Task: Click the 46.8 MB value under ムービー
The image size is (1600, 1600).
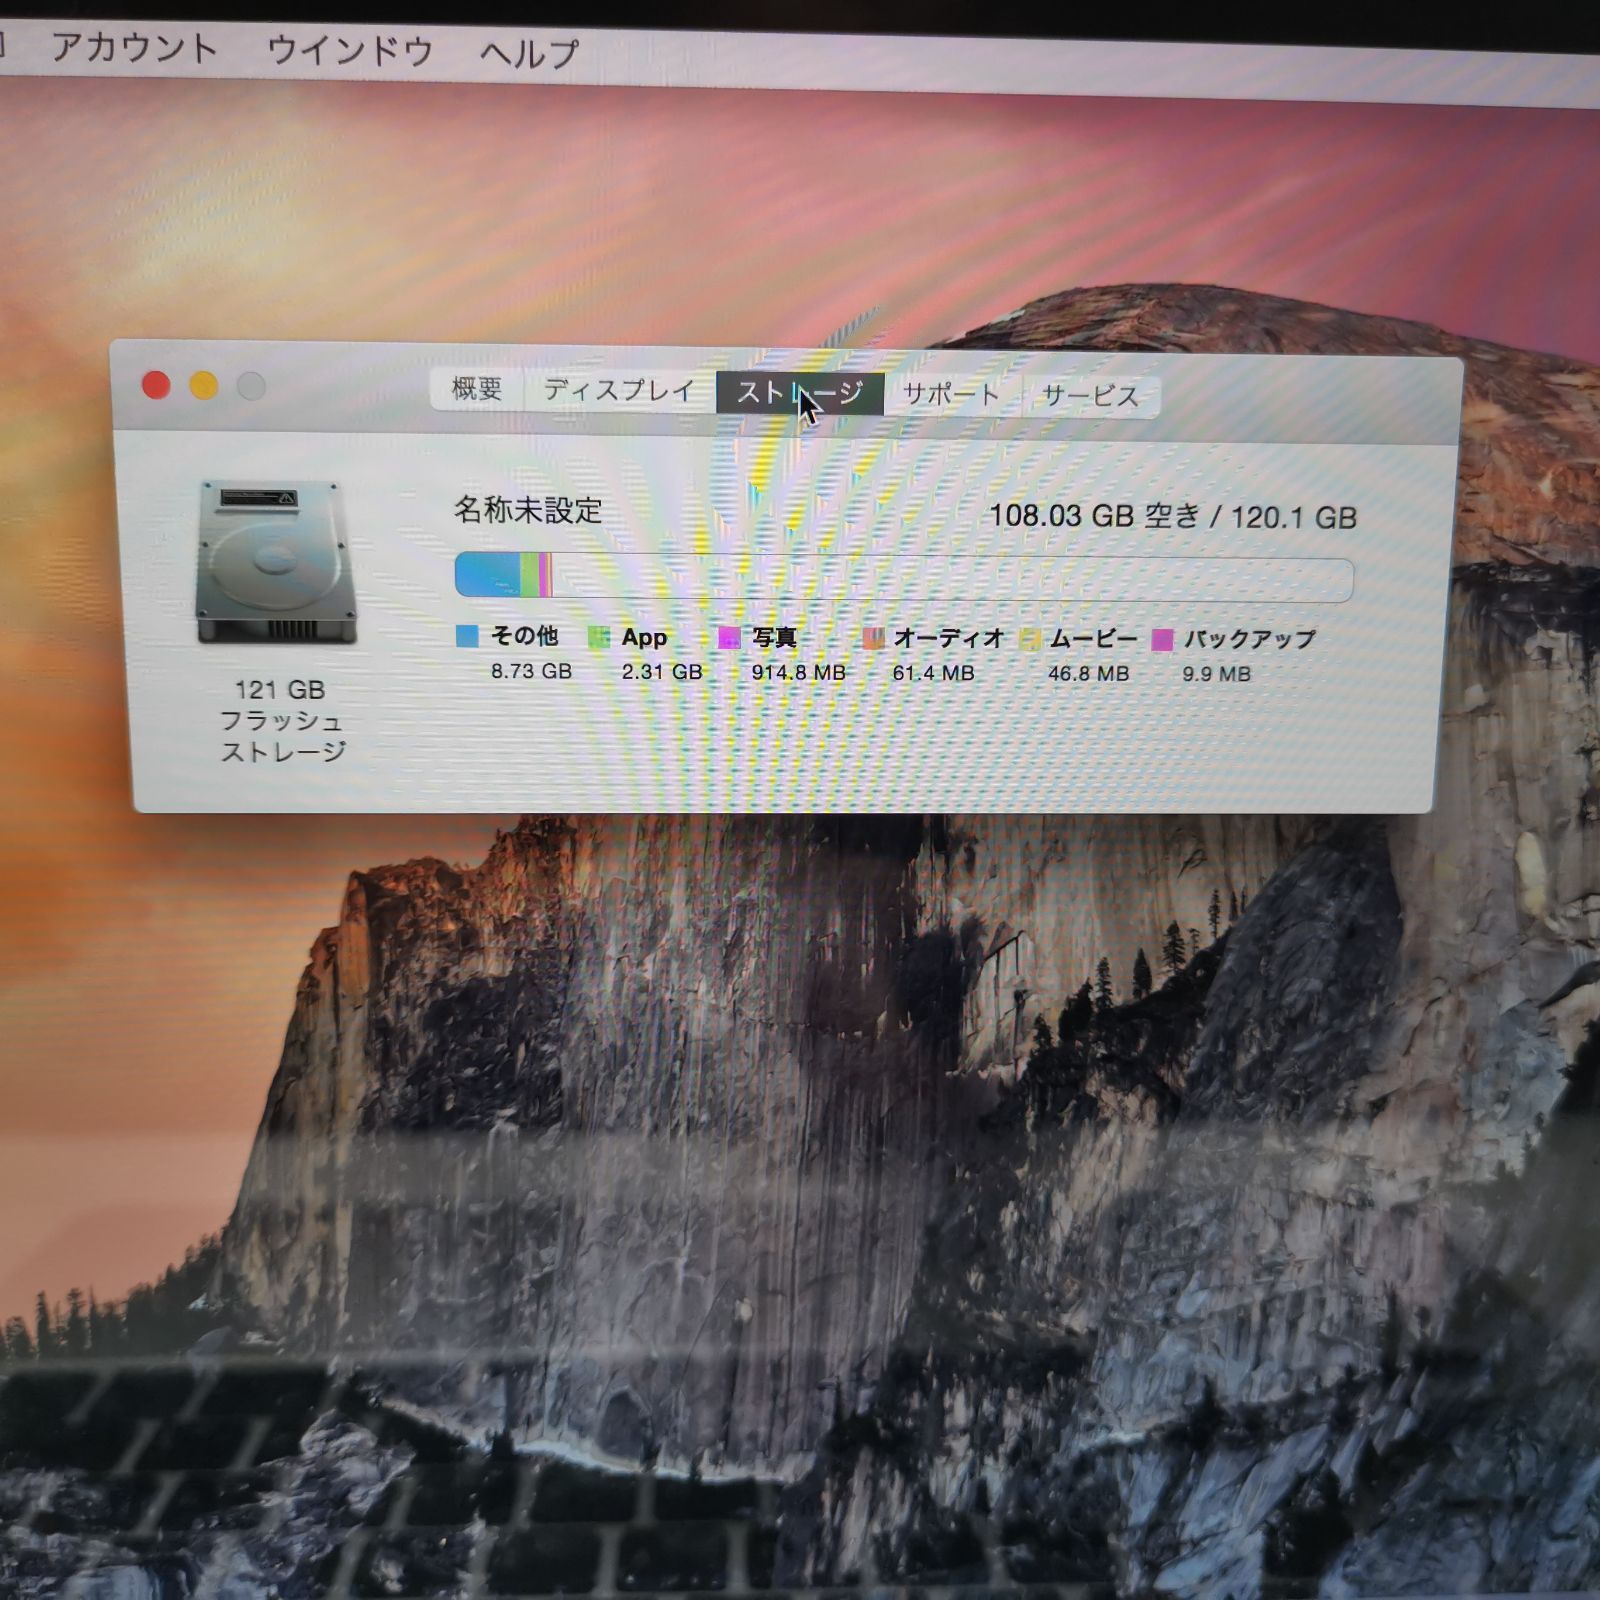Action: point(1088,674)
